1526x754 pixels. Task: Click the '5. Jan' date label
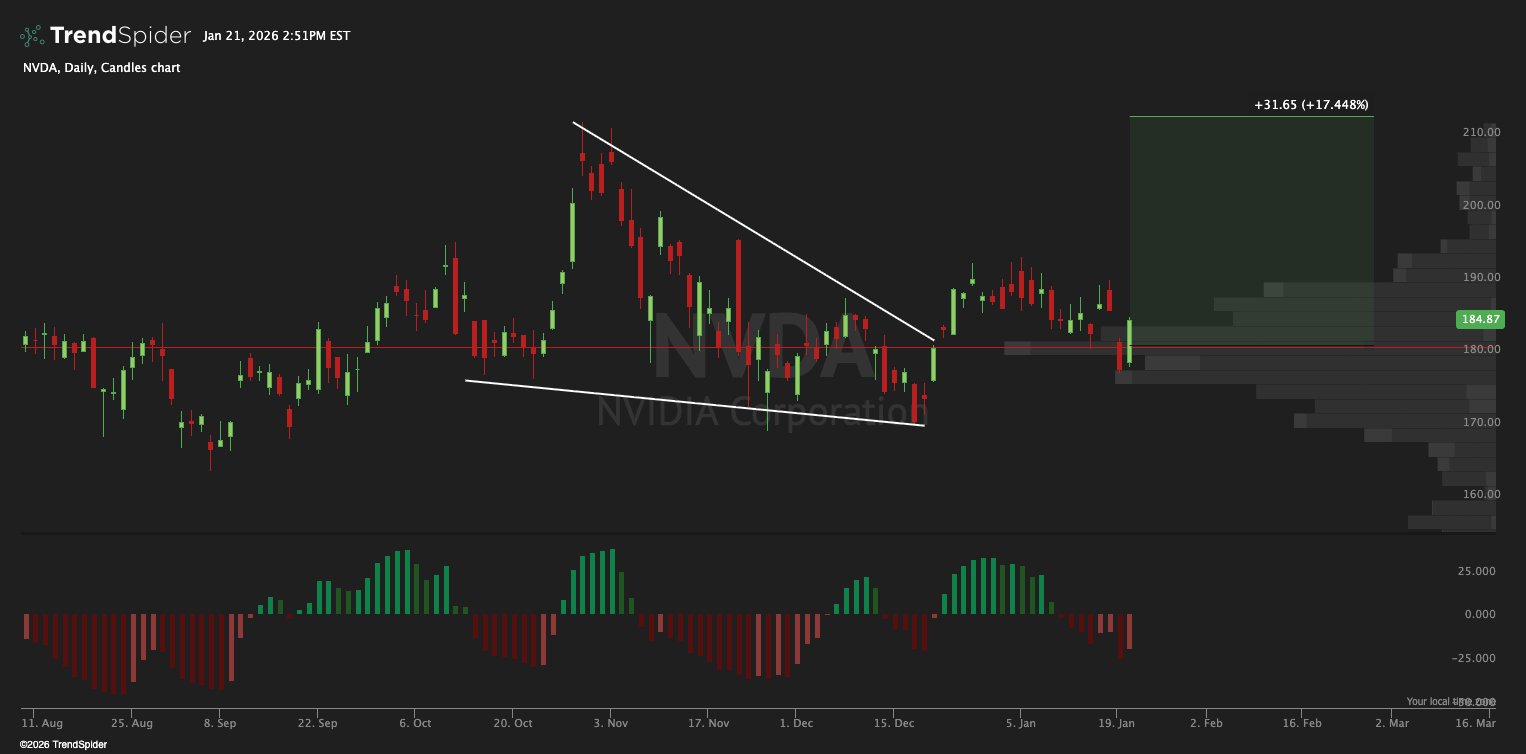point(1022,722)
